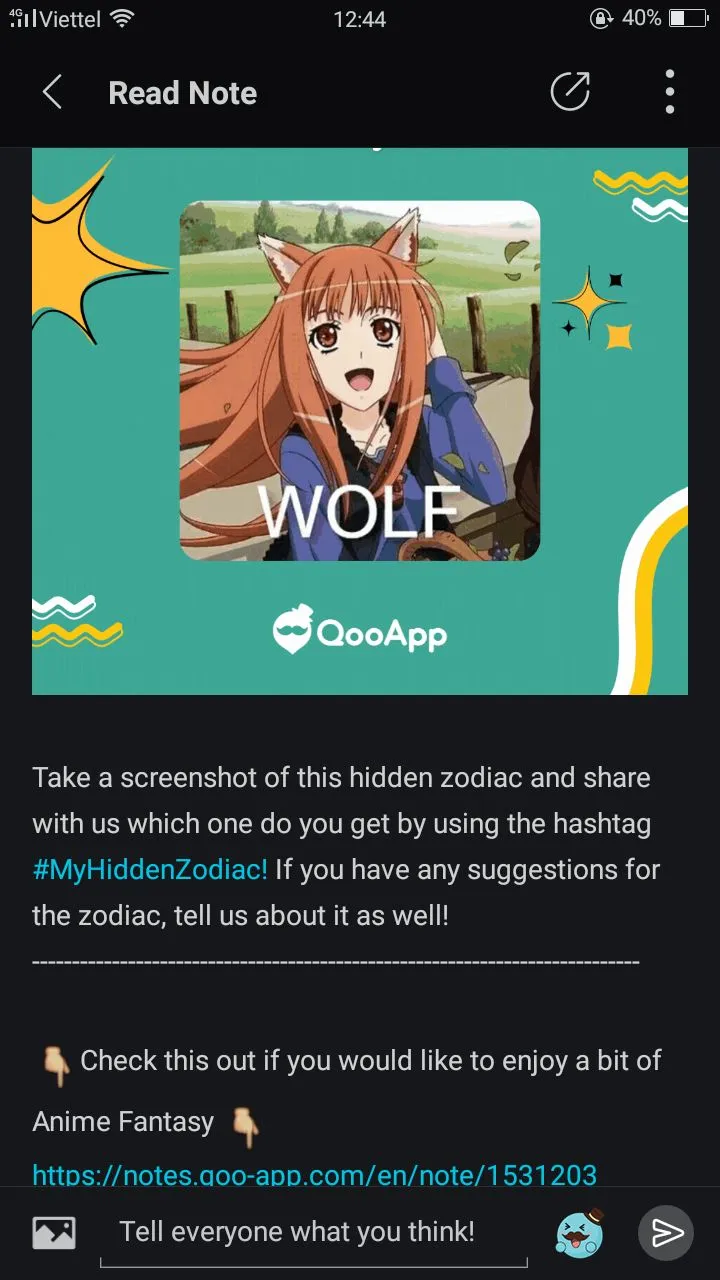The width and height of the screenshot is (720, 1280).
Task: Tap the attach image icon
Action: click(54, 1233)
